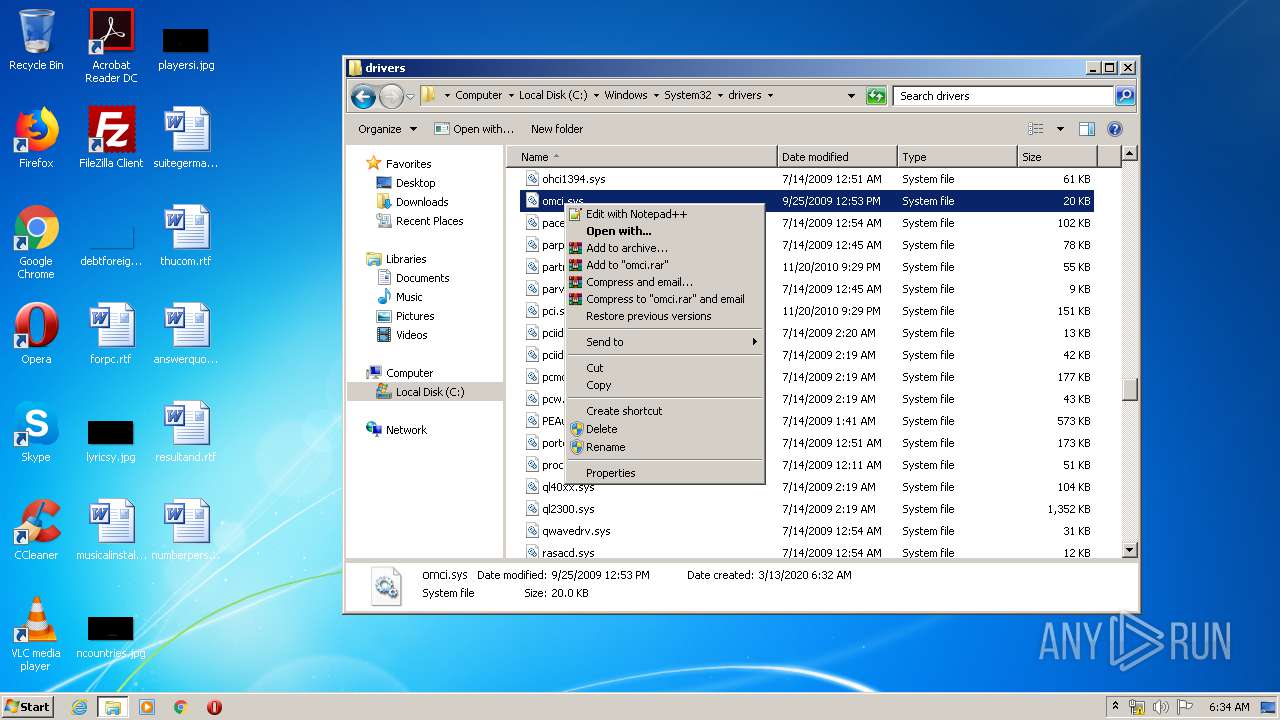Click New folder toolbar button

(557, 129)
